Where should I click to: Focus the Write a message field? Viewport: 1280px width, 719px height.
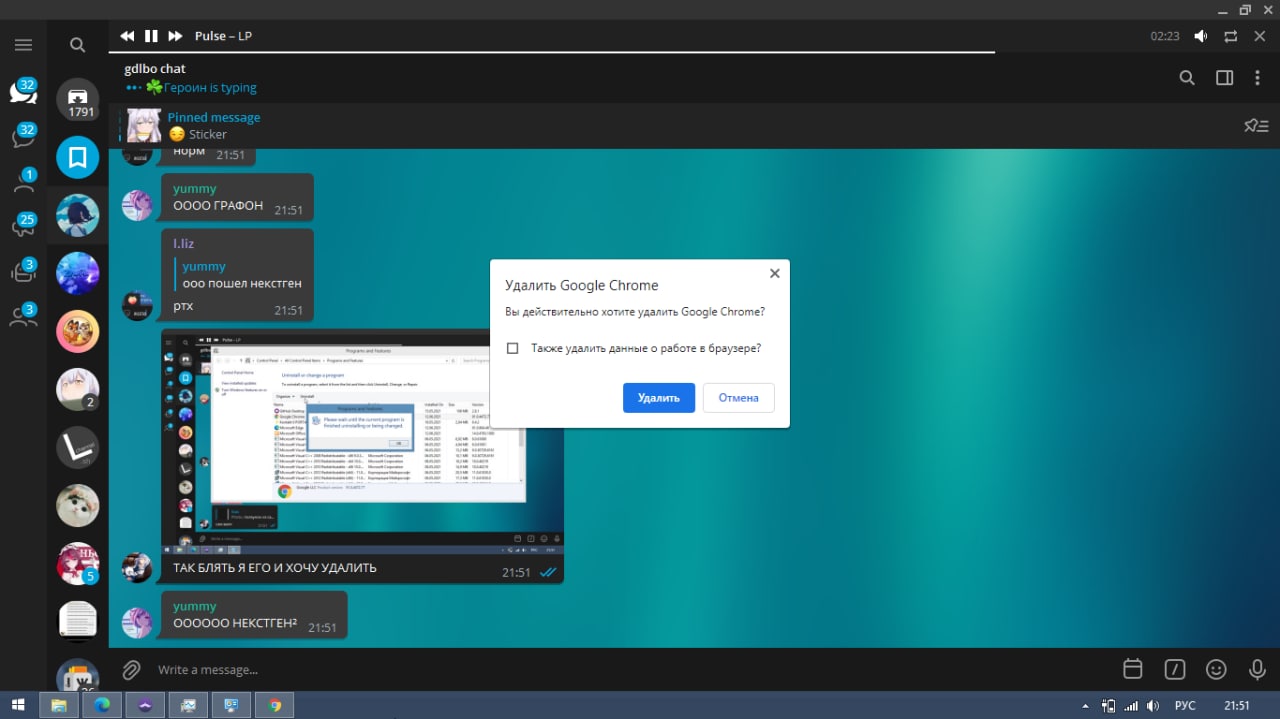coord(630,669)
